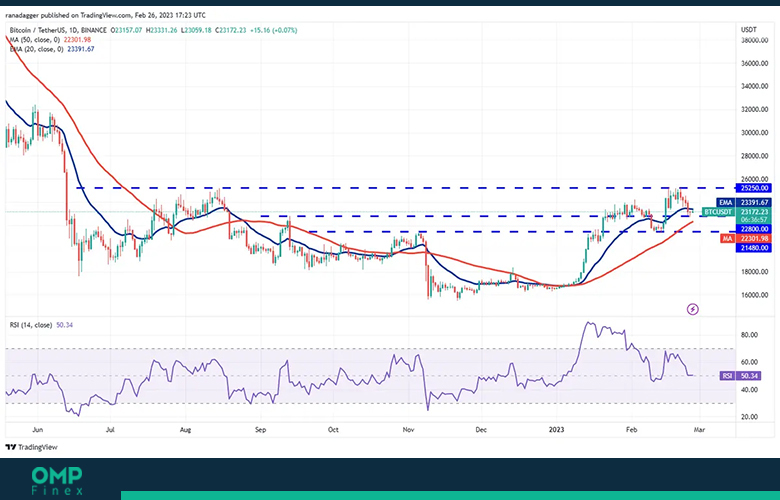Click the USDT currency label on price axis
Screen dimensions: 780x500
[748, 30]
